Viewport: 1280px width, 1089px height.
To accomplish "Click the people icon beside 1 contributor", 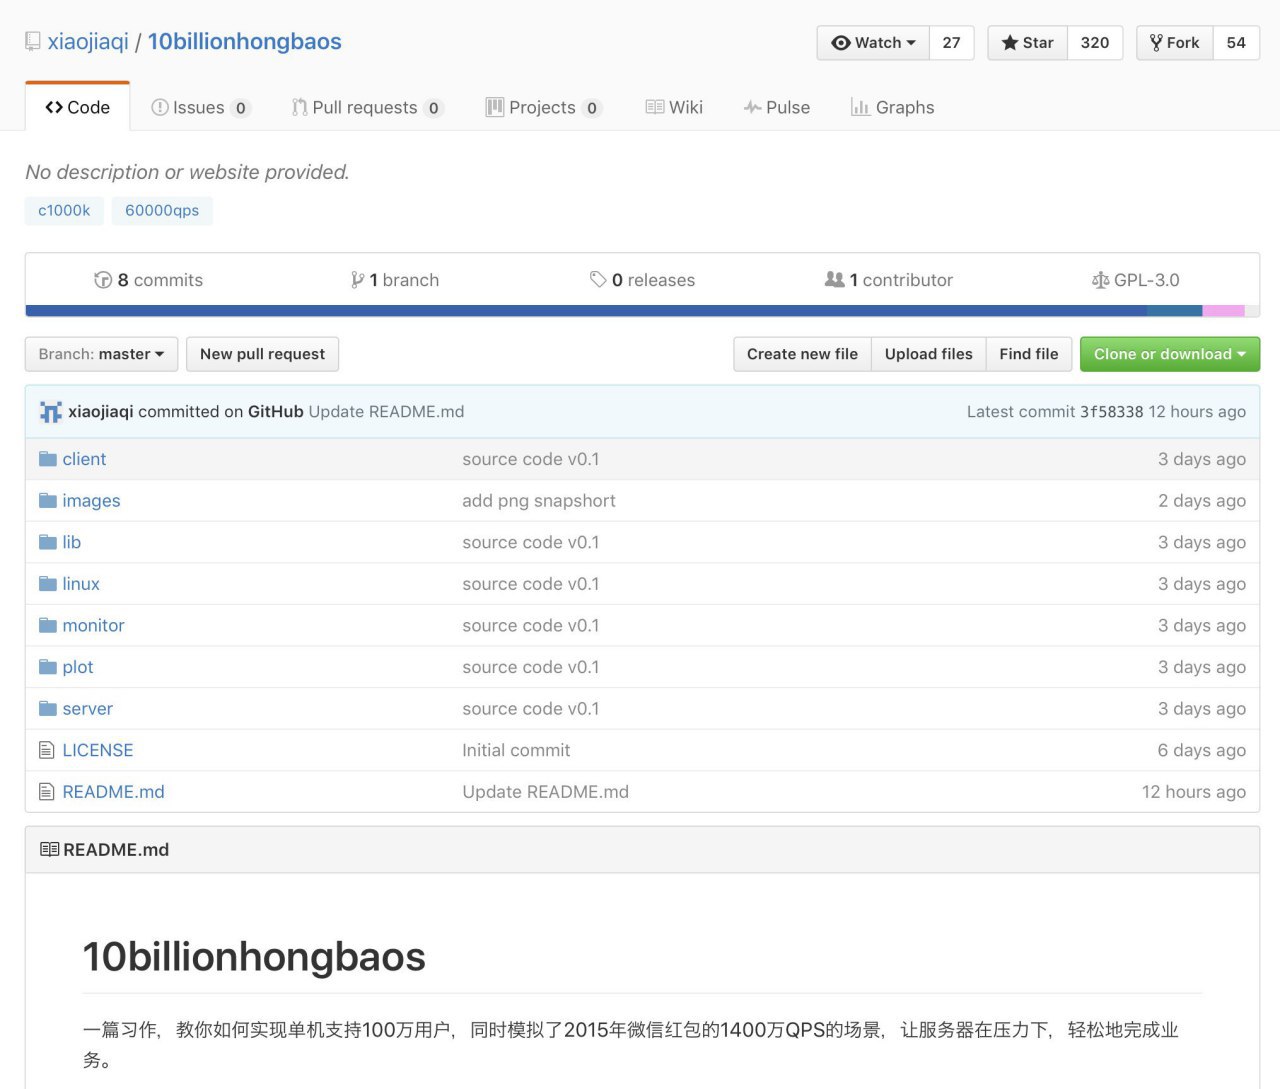I will (834, 280).
